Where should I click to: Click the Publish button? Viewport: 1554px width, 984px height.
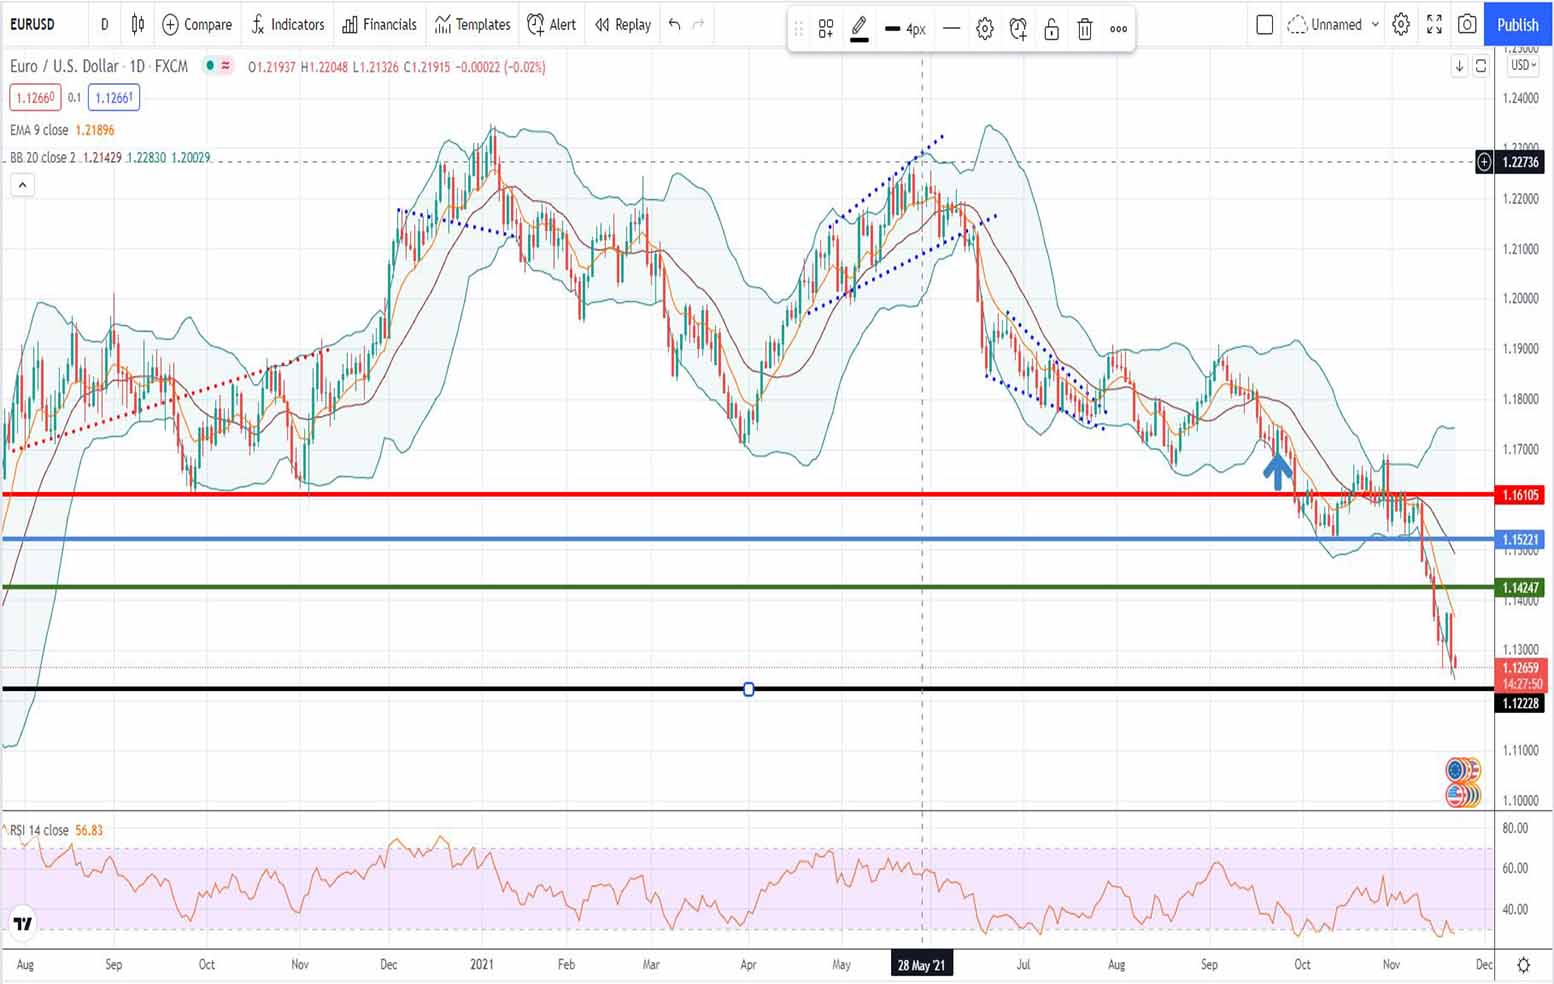tap(1517, 24)
